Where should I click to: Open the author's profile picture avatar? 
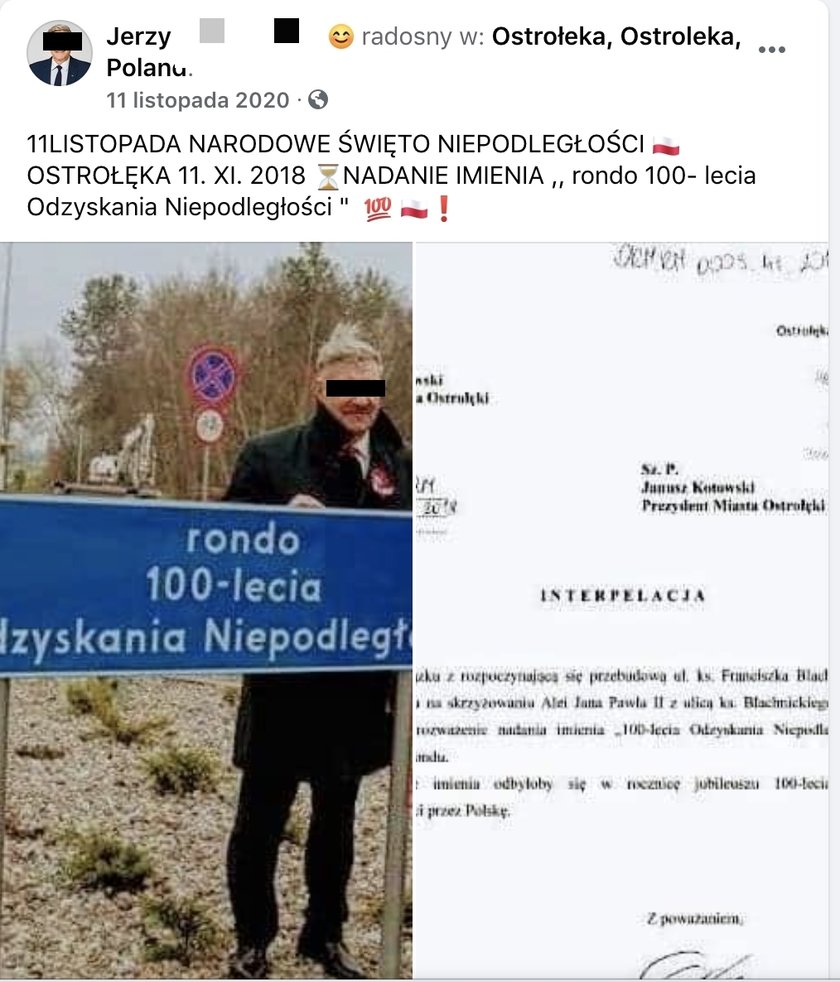(x=60, y=53)
